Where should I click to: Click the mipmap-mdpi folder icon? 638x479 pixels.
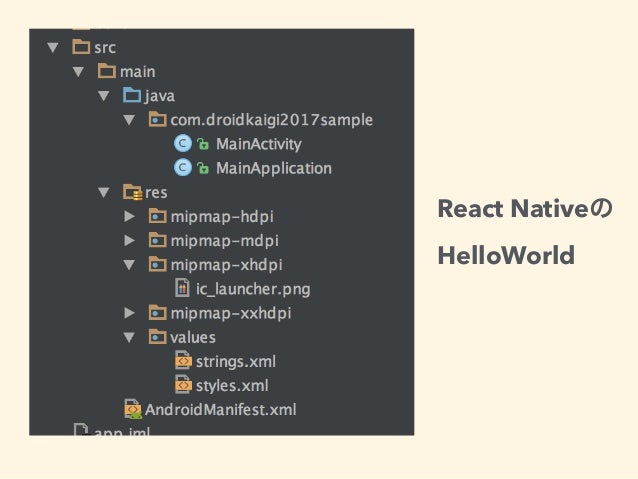coord(157,240)
